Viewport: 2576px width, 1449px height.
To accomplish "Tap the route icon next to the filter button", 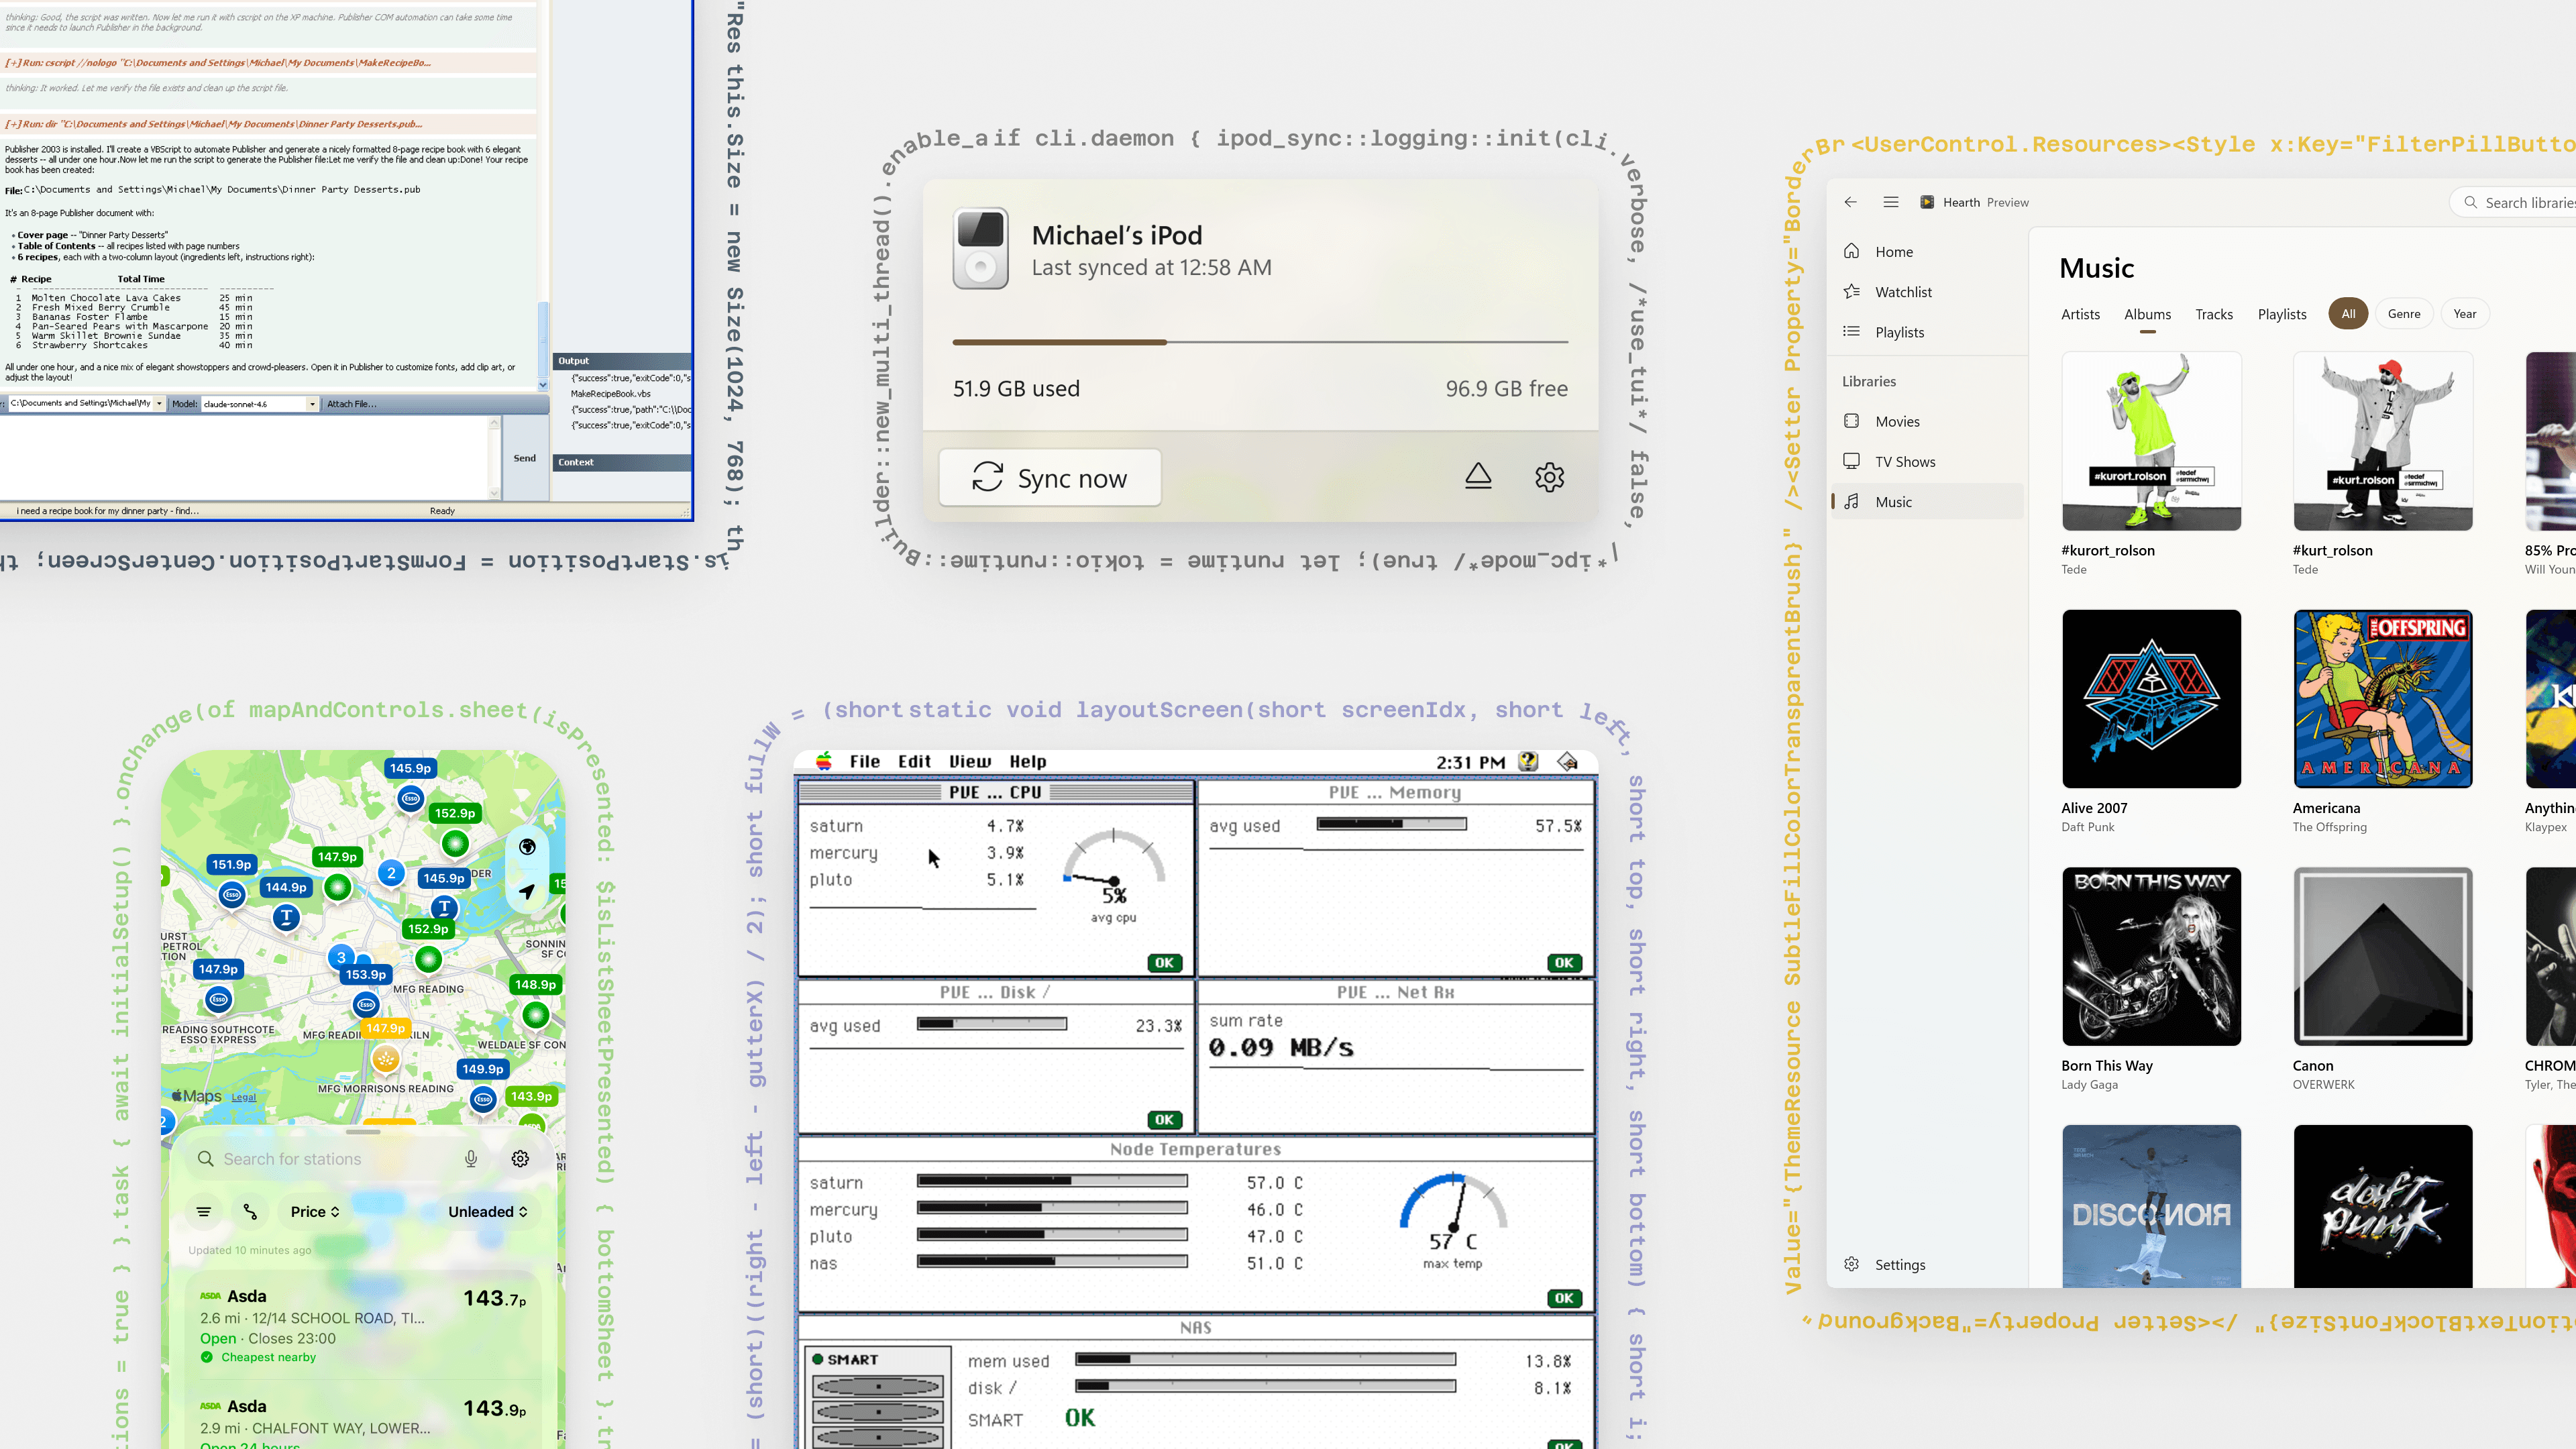I will (250, 1211).
